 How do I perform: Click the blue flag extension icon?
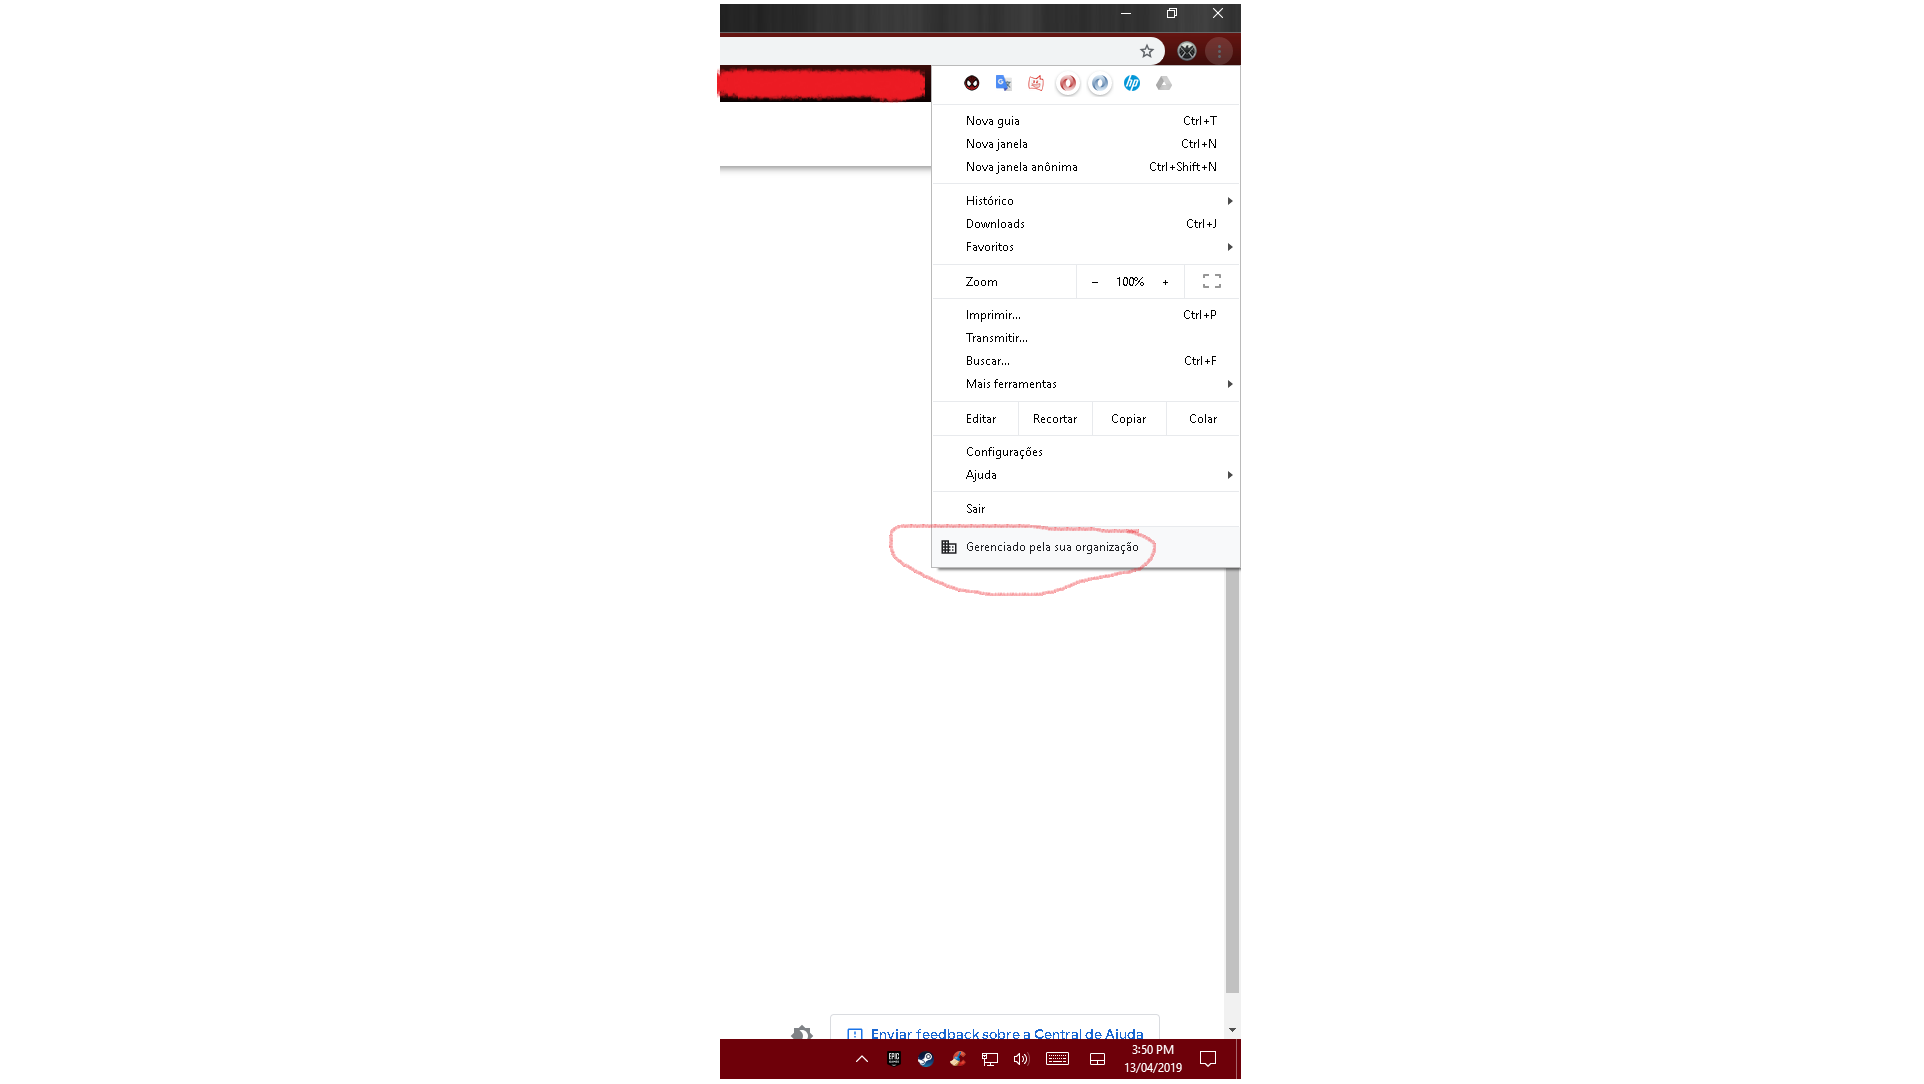(x=1003, y=83)
